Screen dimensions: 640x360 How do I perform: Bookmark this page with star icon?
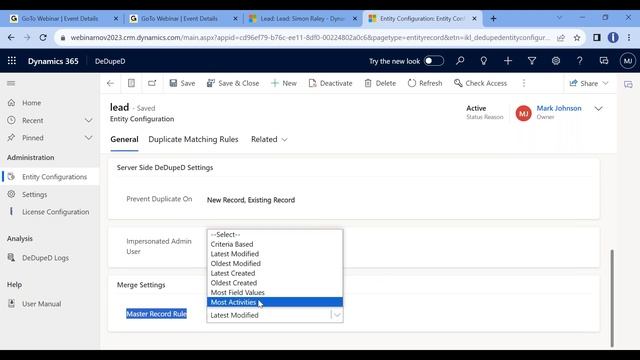click(x=577, y=38)
